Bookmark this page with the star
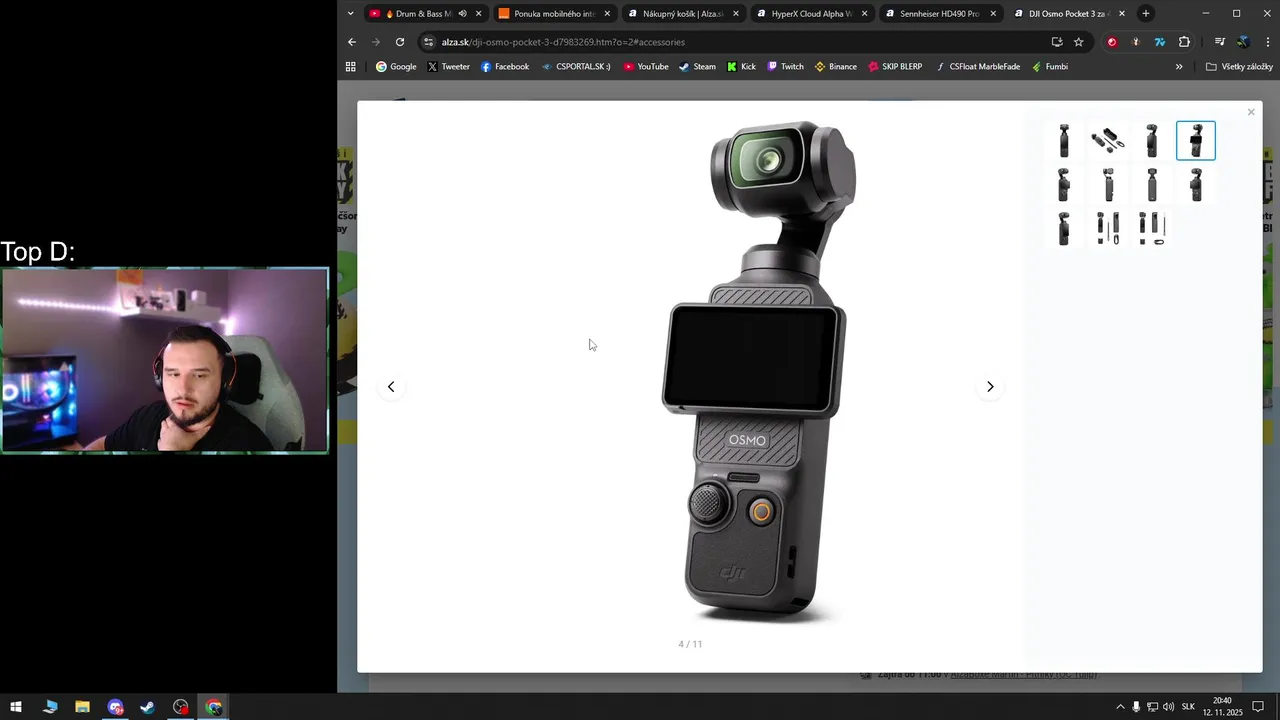Viewport: 1280px width, 720px height. (1078, 42)
